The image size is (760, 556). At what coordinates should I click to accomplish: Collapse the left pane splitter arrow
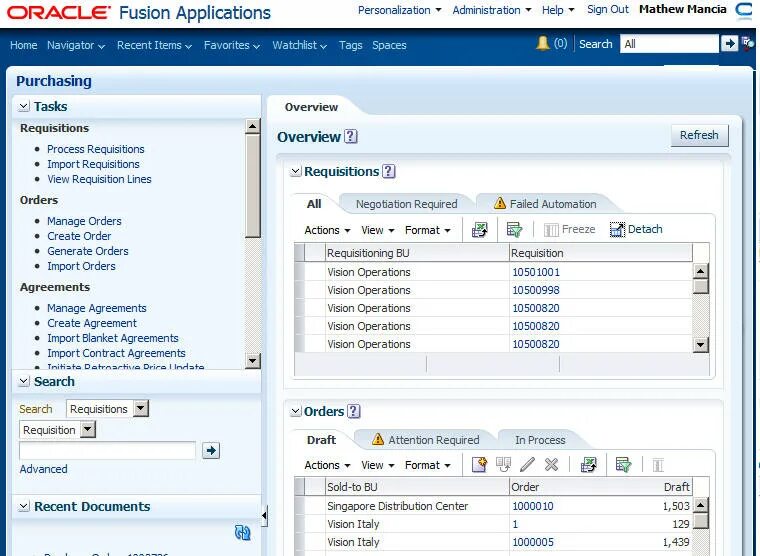coord(264,515)
